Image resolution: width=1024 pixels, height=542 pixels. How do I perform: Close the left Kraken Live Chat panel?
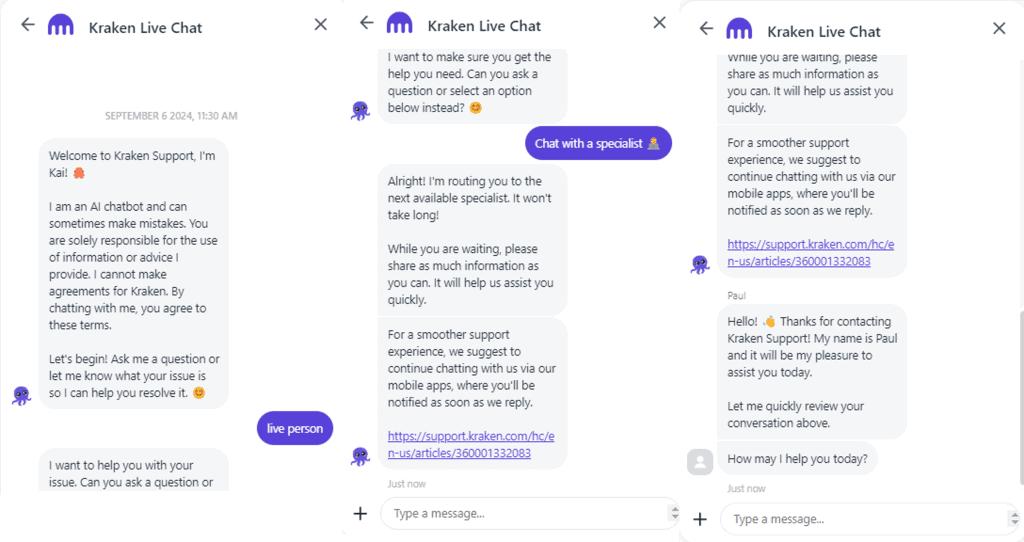[320, 25]
